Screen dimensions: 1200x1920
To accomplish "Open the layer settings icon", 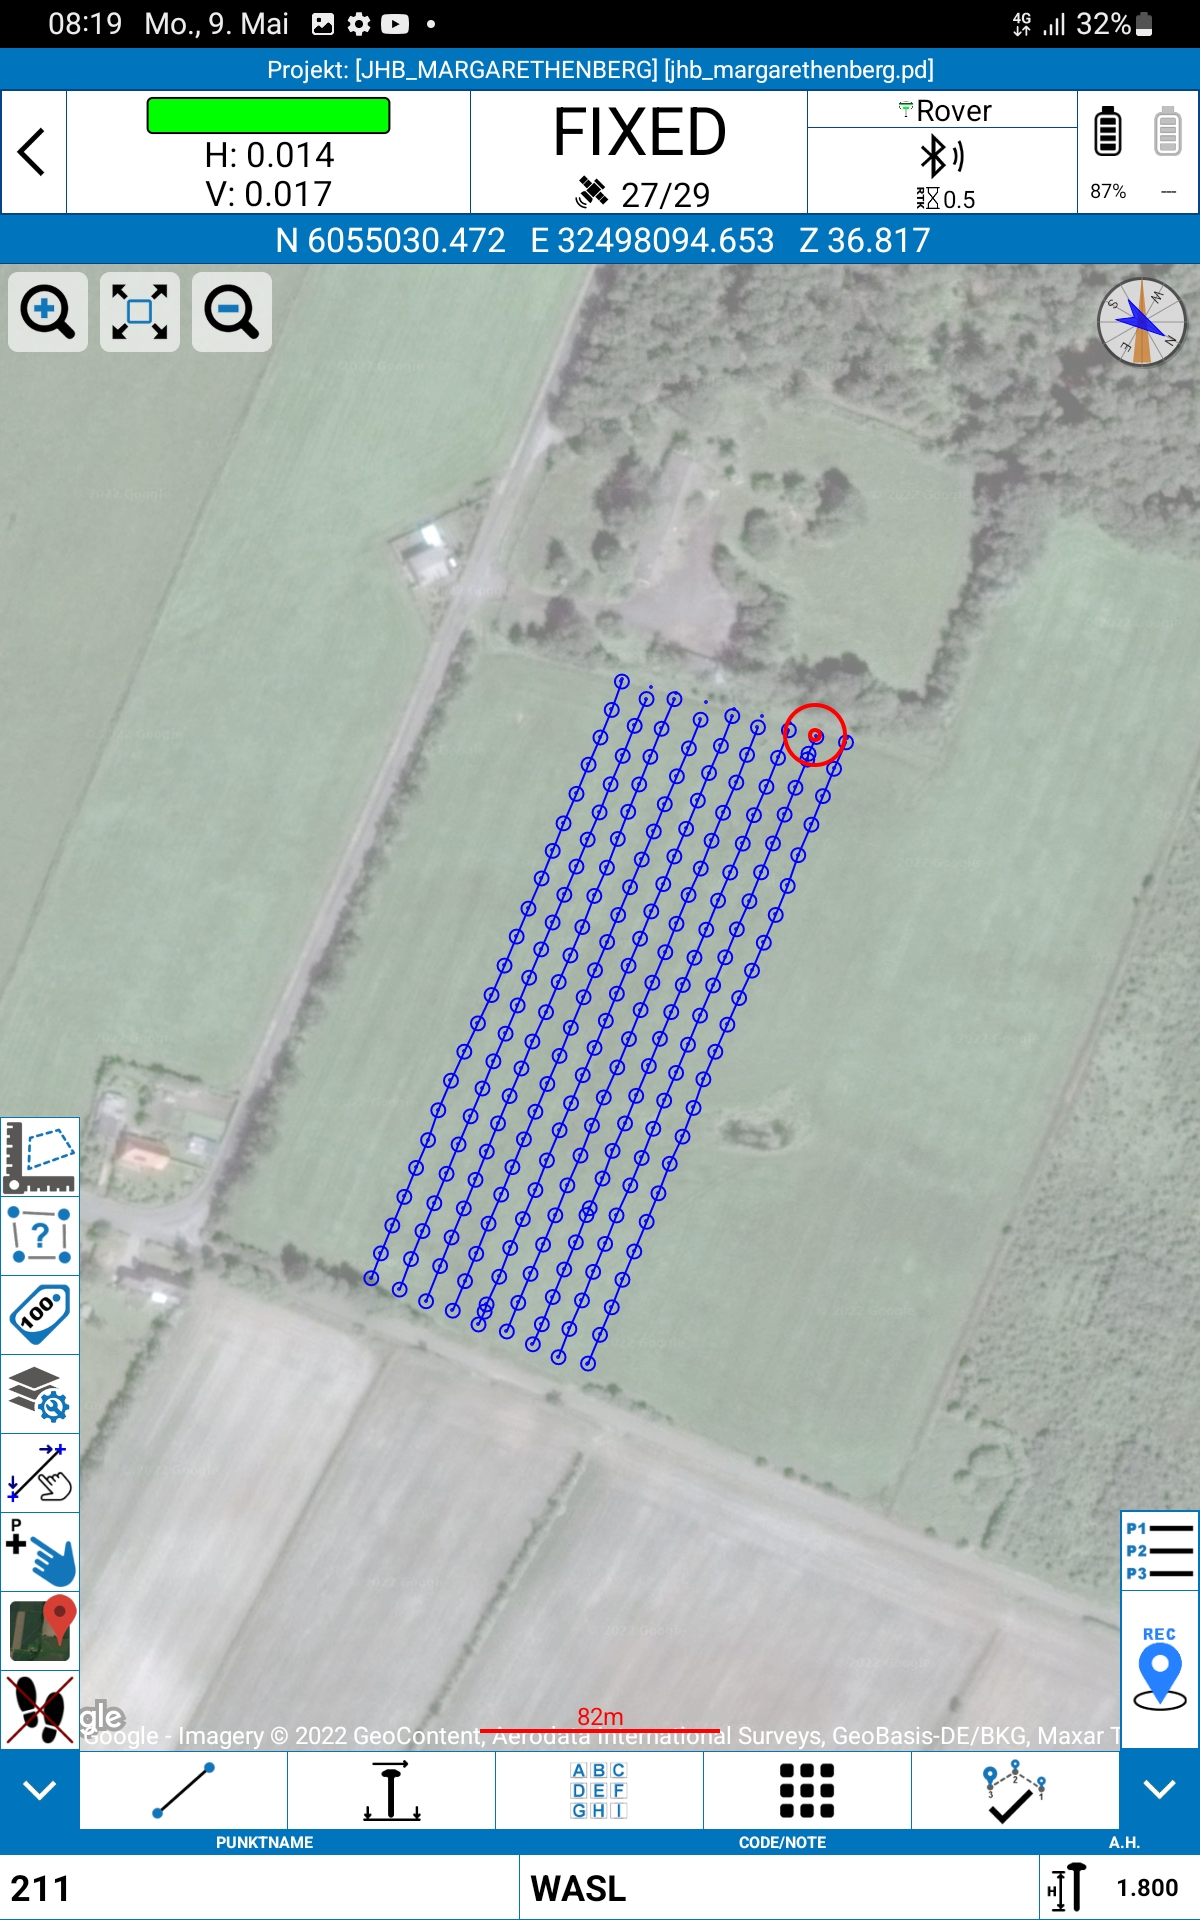I will [x=40, y=1394].
